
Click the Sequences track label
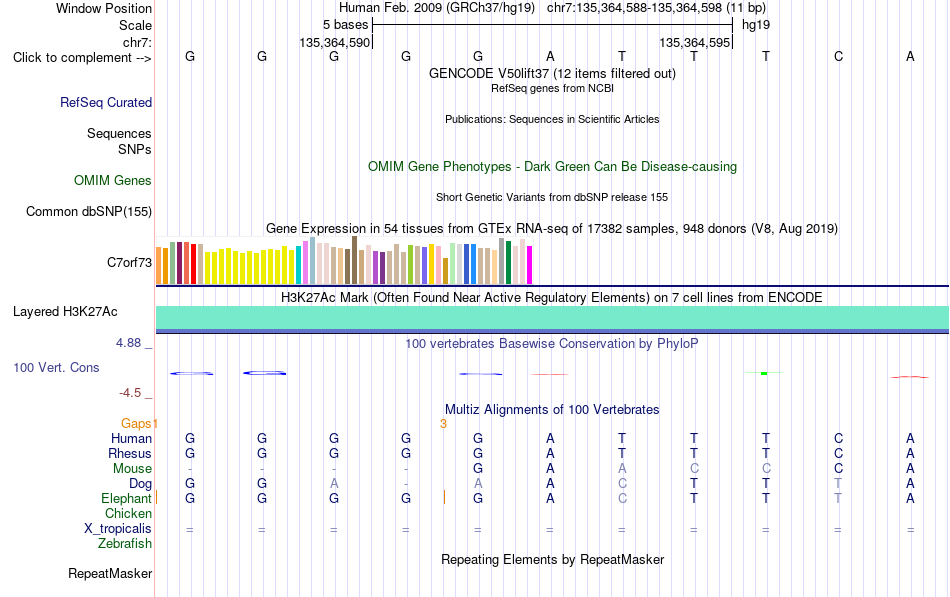(x=119, y=133)
